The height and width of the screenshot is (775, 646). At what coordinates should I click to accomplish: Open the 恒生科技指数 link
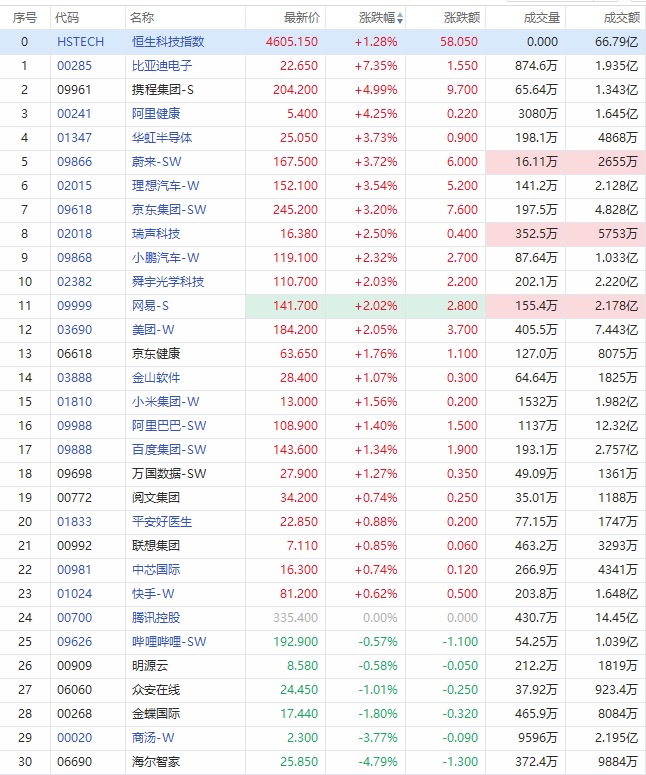[x=168, y=42]
